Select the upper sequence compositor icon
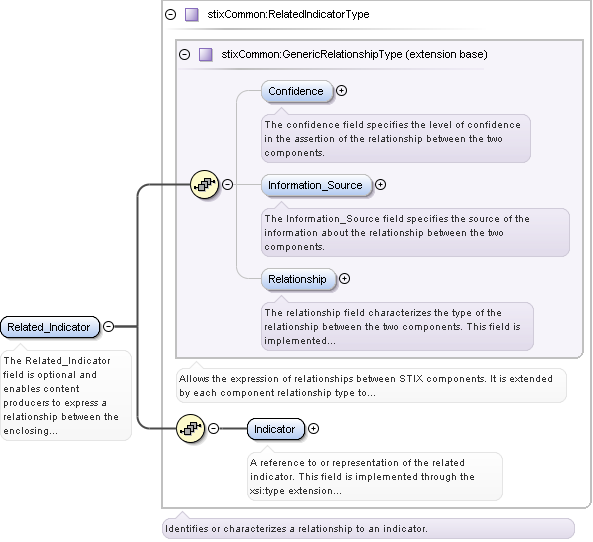The height and width of the screenshot is (542, 593). point(205,185)
